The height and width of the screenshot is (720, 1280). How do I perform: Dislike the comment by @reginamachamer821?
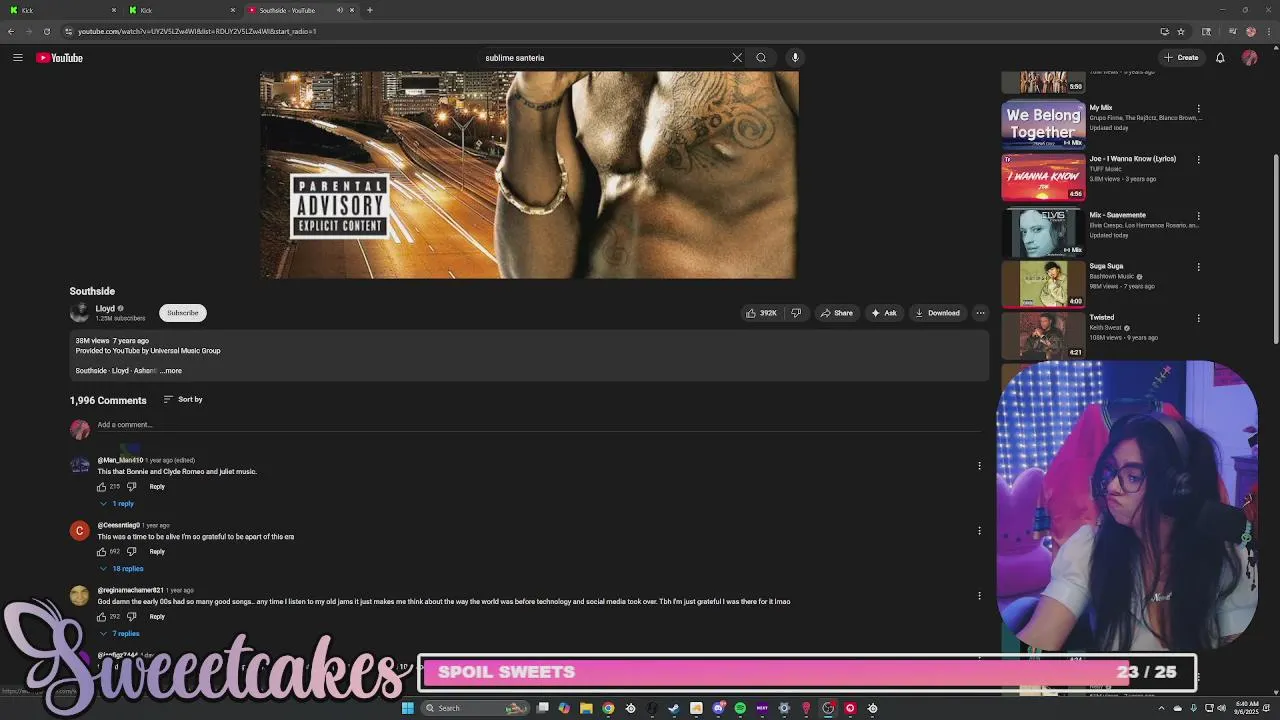131,617
